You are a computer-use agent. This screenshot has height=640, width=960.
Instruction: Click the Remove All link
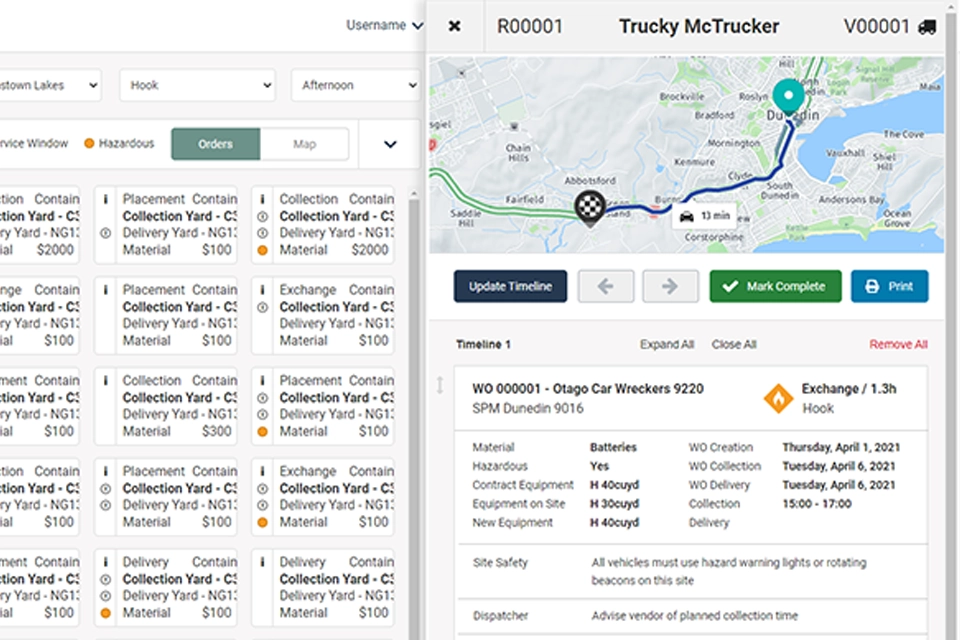[x=898, y=344]
